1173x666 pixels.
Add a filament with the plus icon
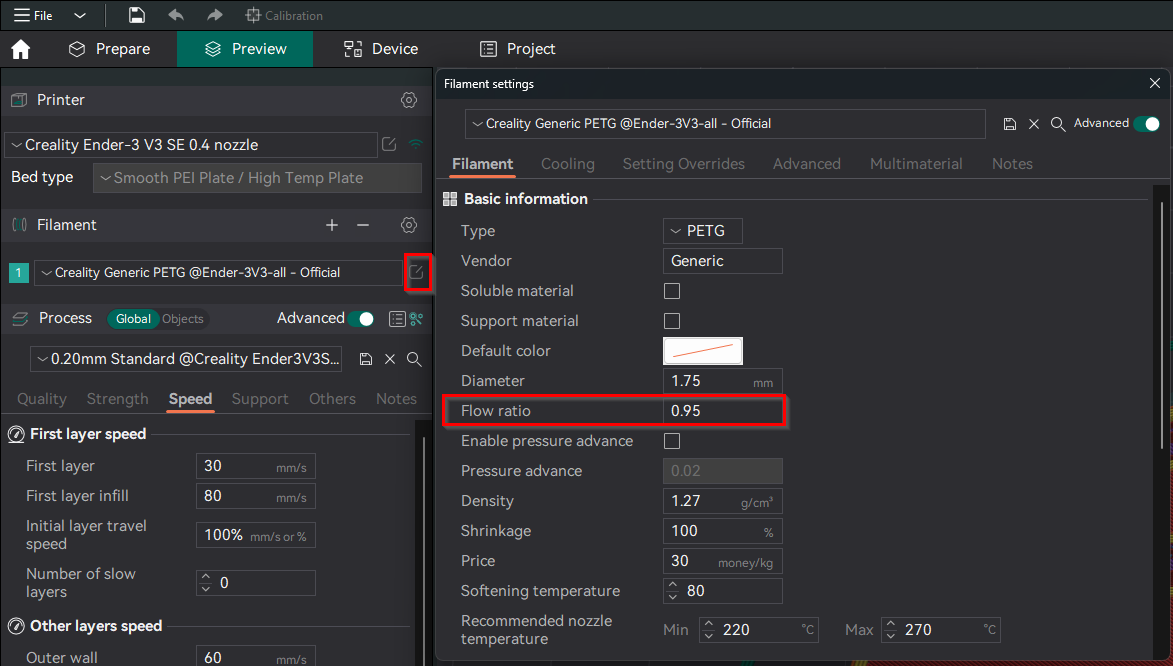coord(332,225)
